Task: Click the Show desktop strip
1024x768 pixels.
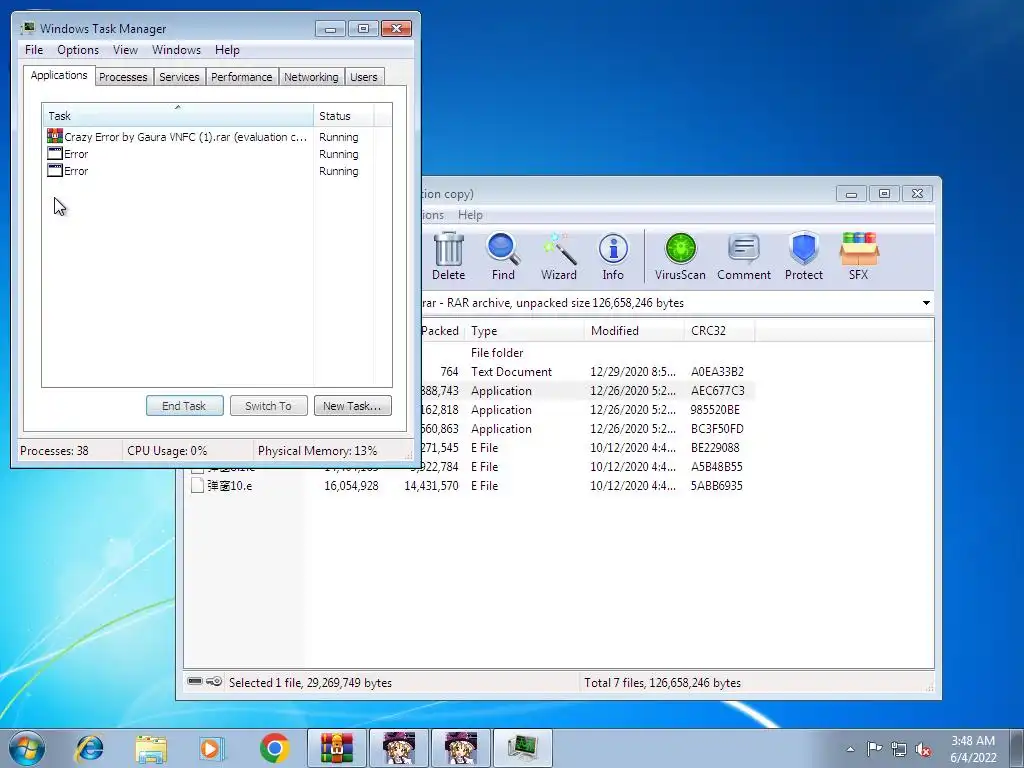Action: point(1018,748)
